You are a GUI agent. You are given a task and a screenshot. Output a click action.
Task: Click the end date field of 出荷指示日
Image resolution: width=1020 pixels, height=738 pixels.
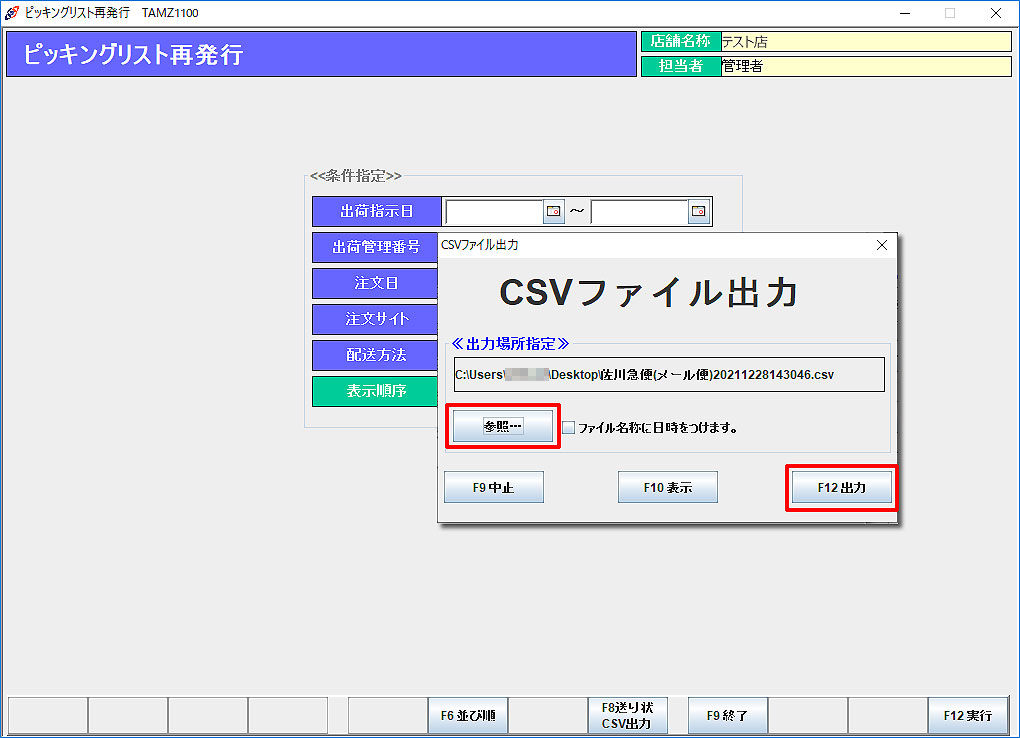tap(639, 212)
